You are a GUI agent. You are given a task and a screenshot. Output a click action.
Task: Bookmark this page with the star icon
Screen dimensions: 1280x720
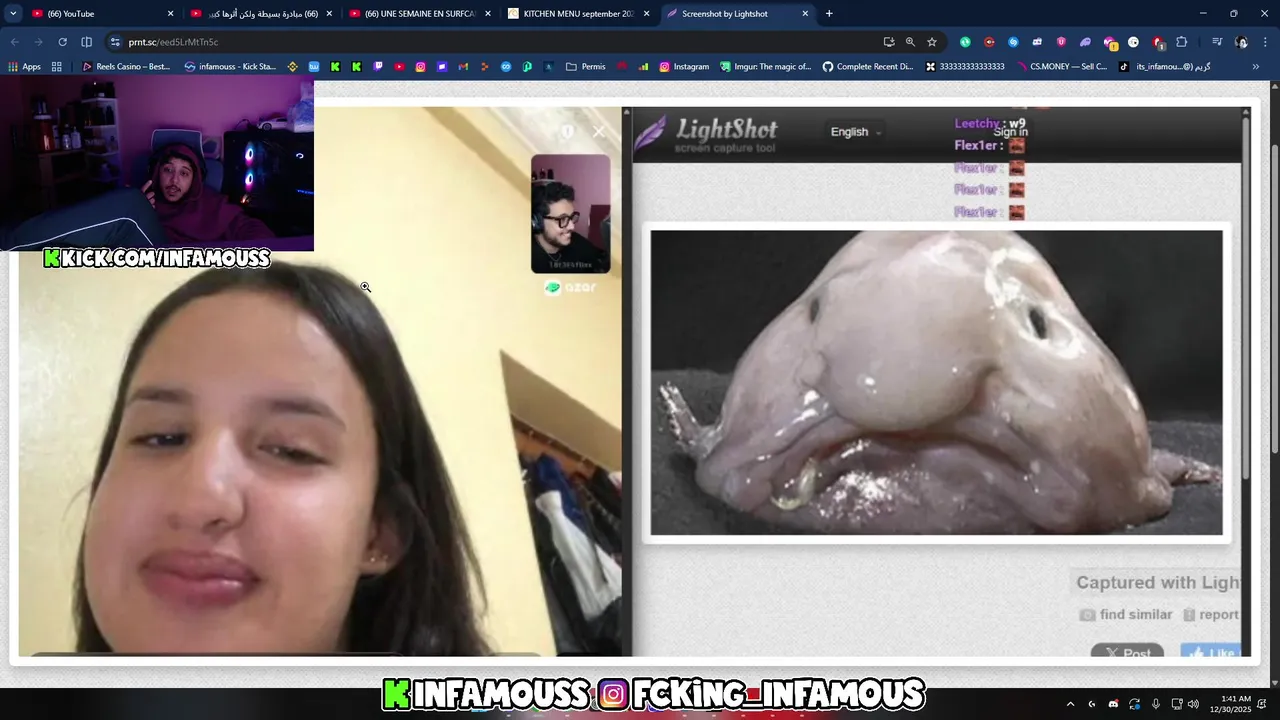click(932, 42)
